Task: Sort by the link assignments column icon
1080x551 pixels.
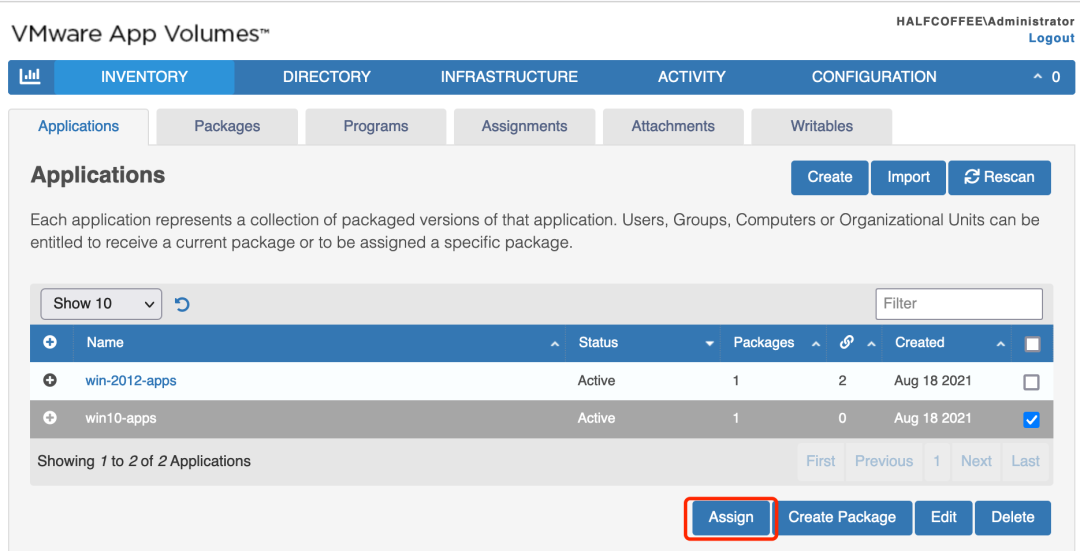Action: click(x=847, y=342)
